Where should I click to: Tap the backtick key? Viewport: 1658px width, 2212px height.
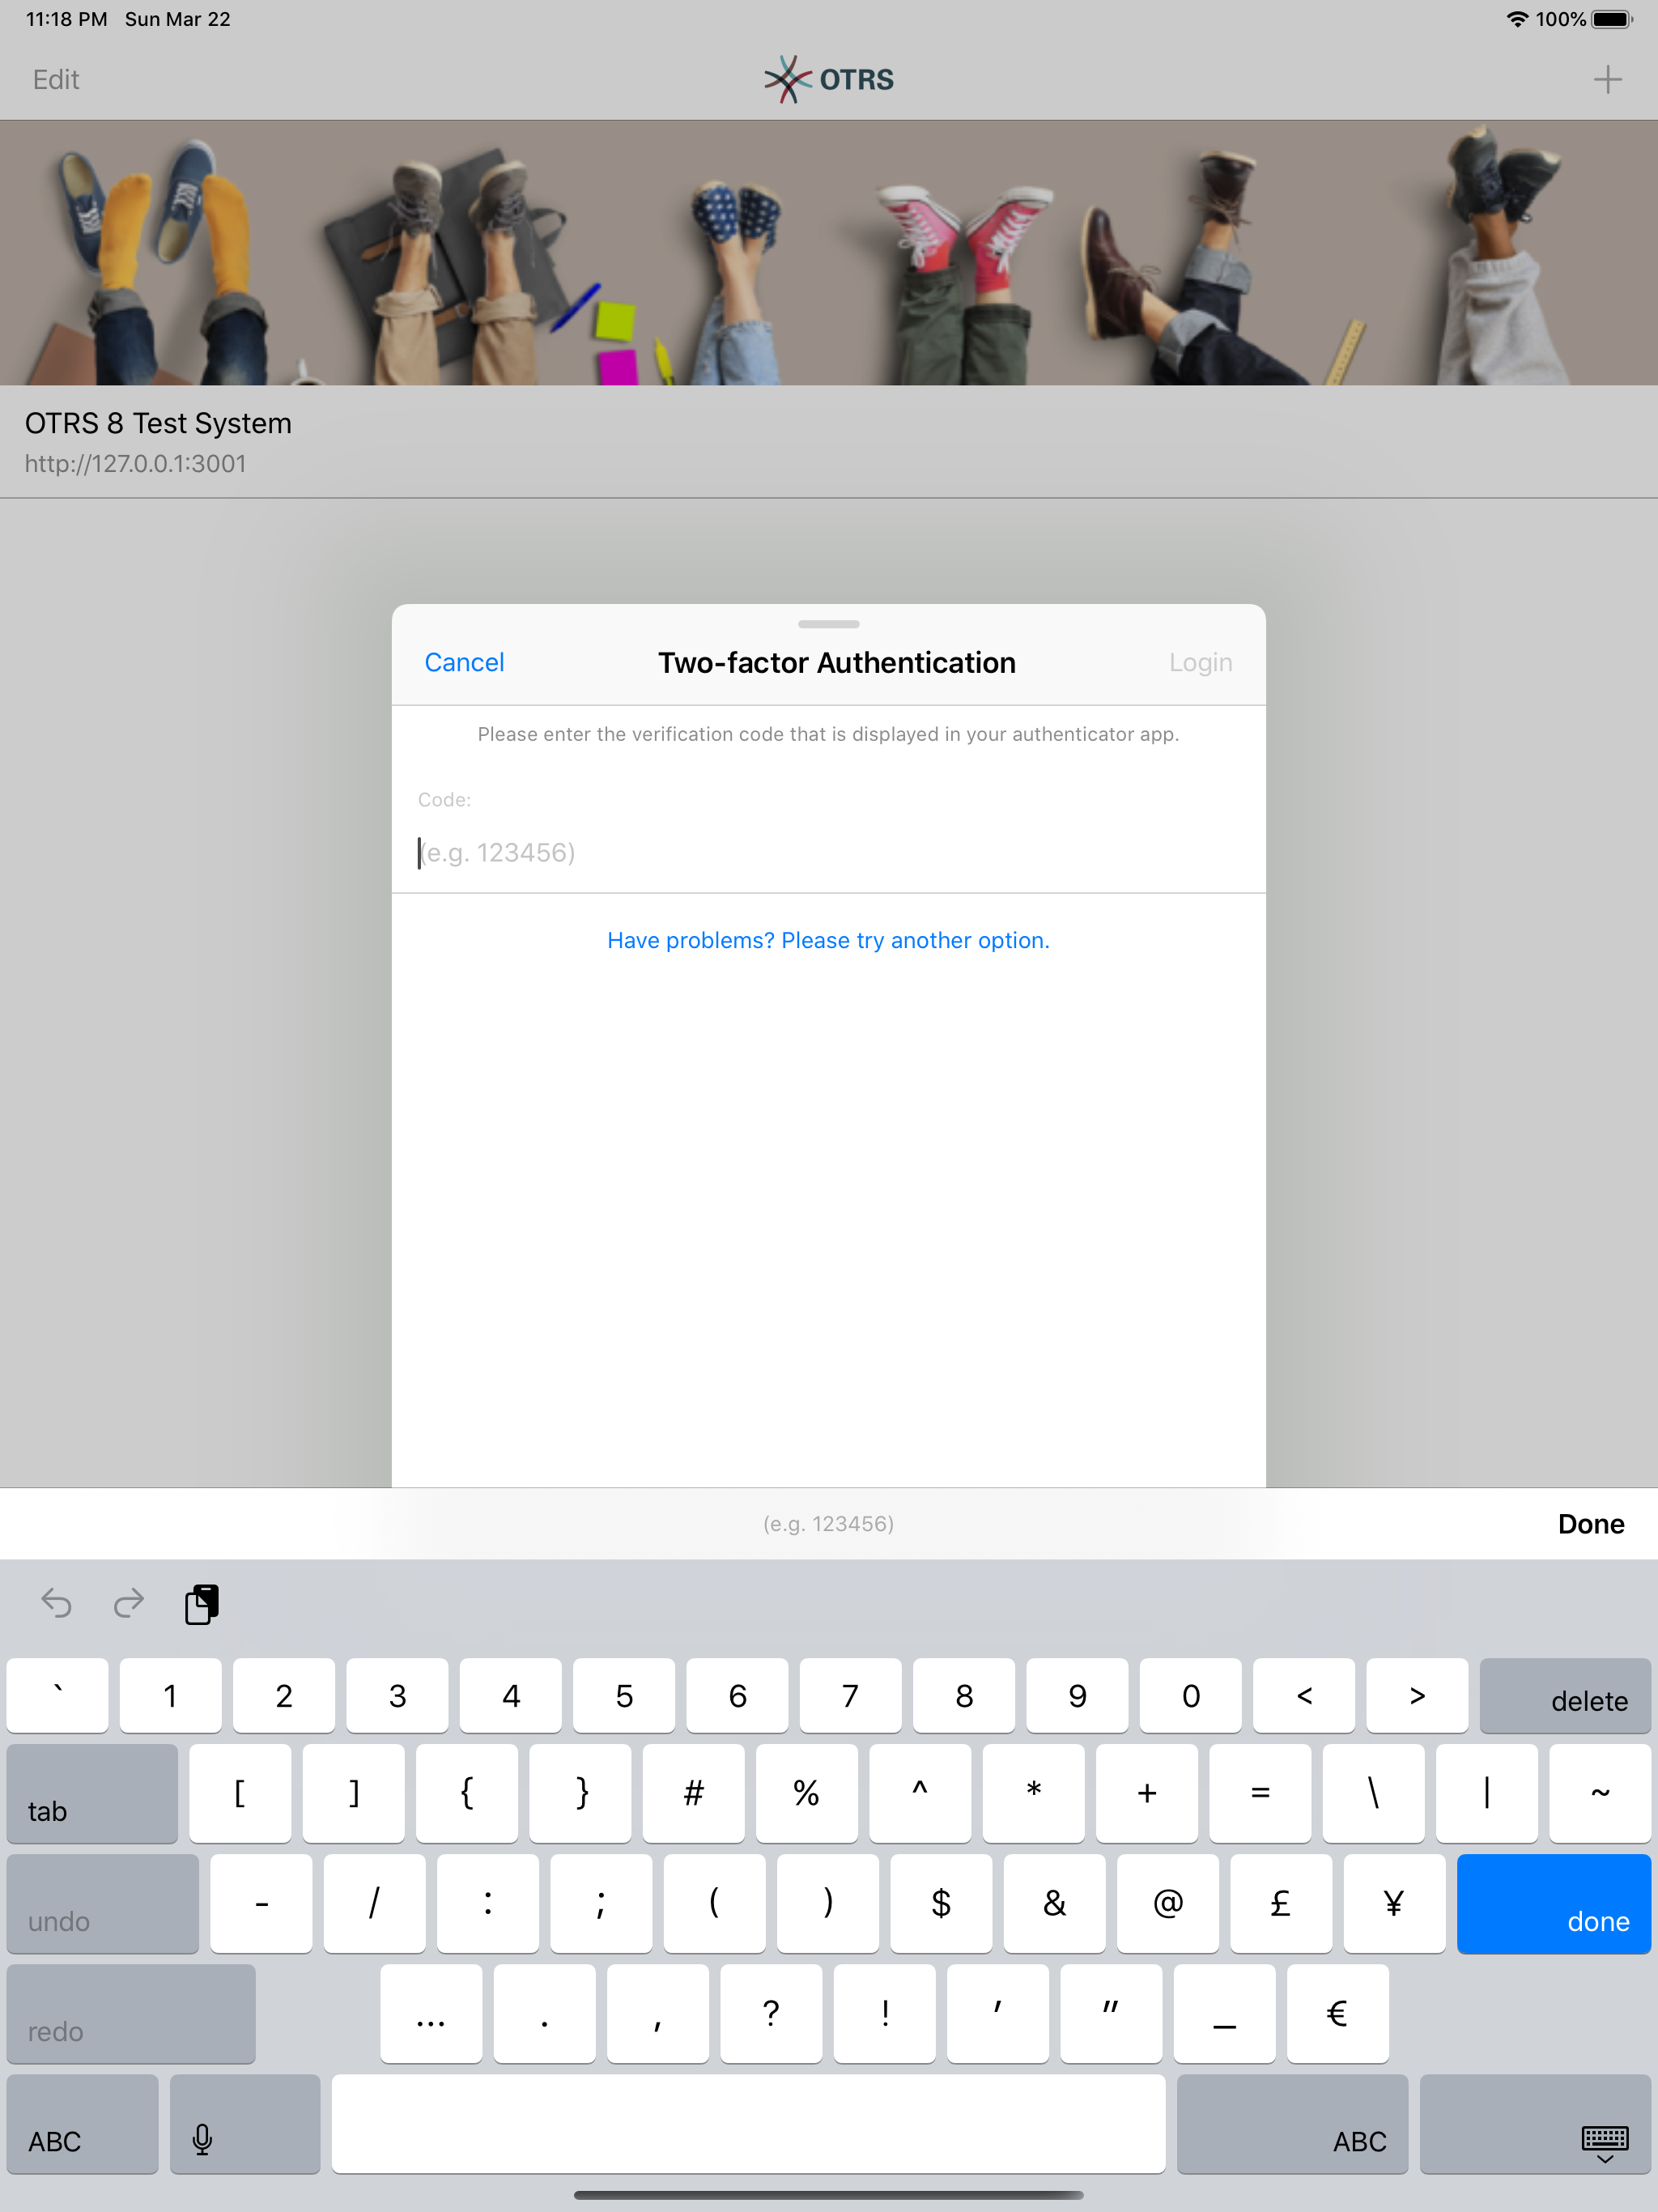coord(57,1696)
